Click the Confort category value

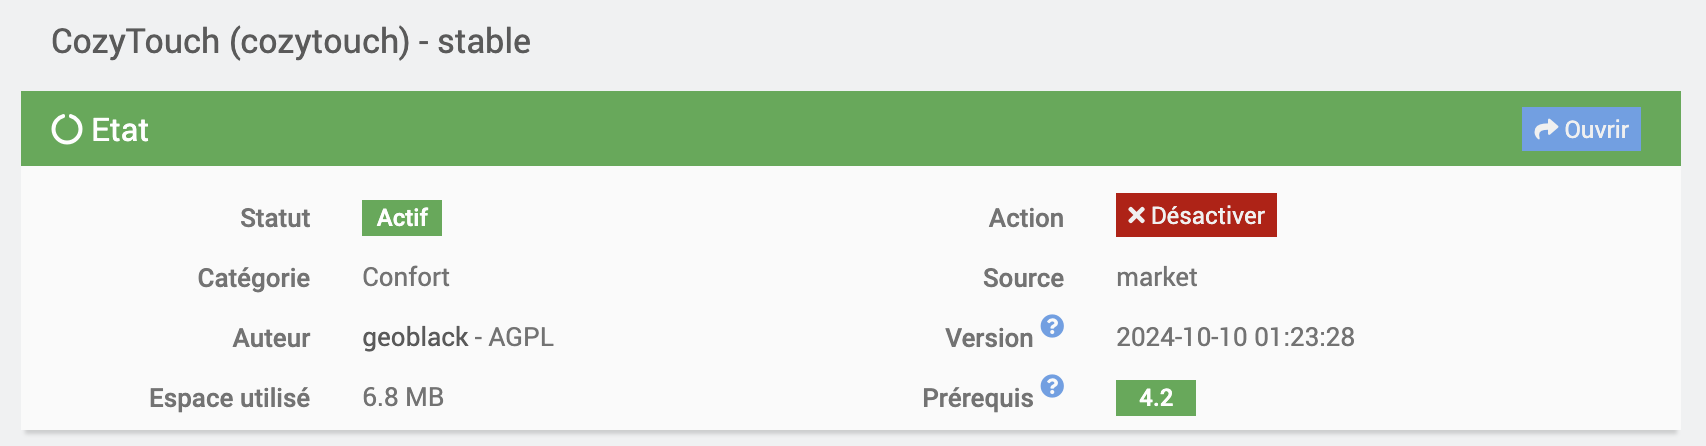(x=406, y=277)
